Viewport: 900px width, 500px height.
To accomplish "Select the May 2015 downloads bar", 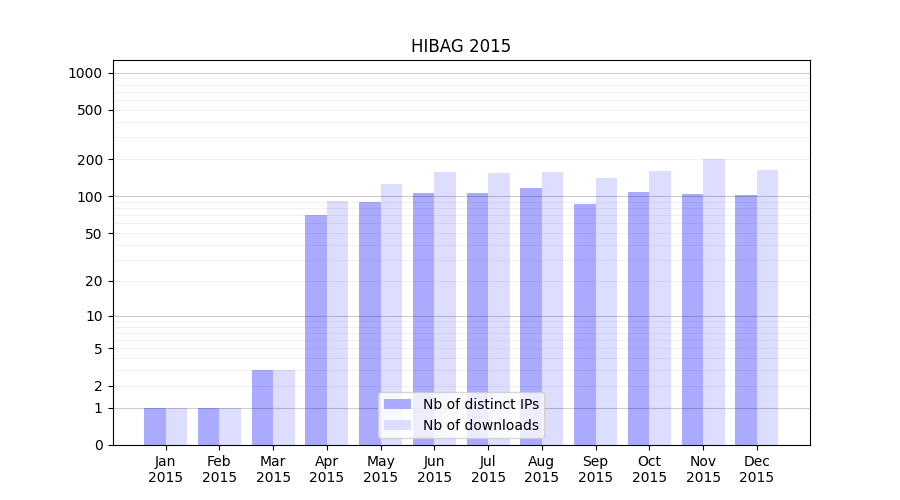I will coord(391,315).
